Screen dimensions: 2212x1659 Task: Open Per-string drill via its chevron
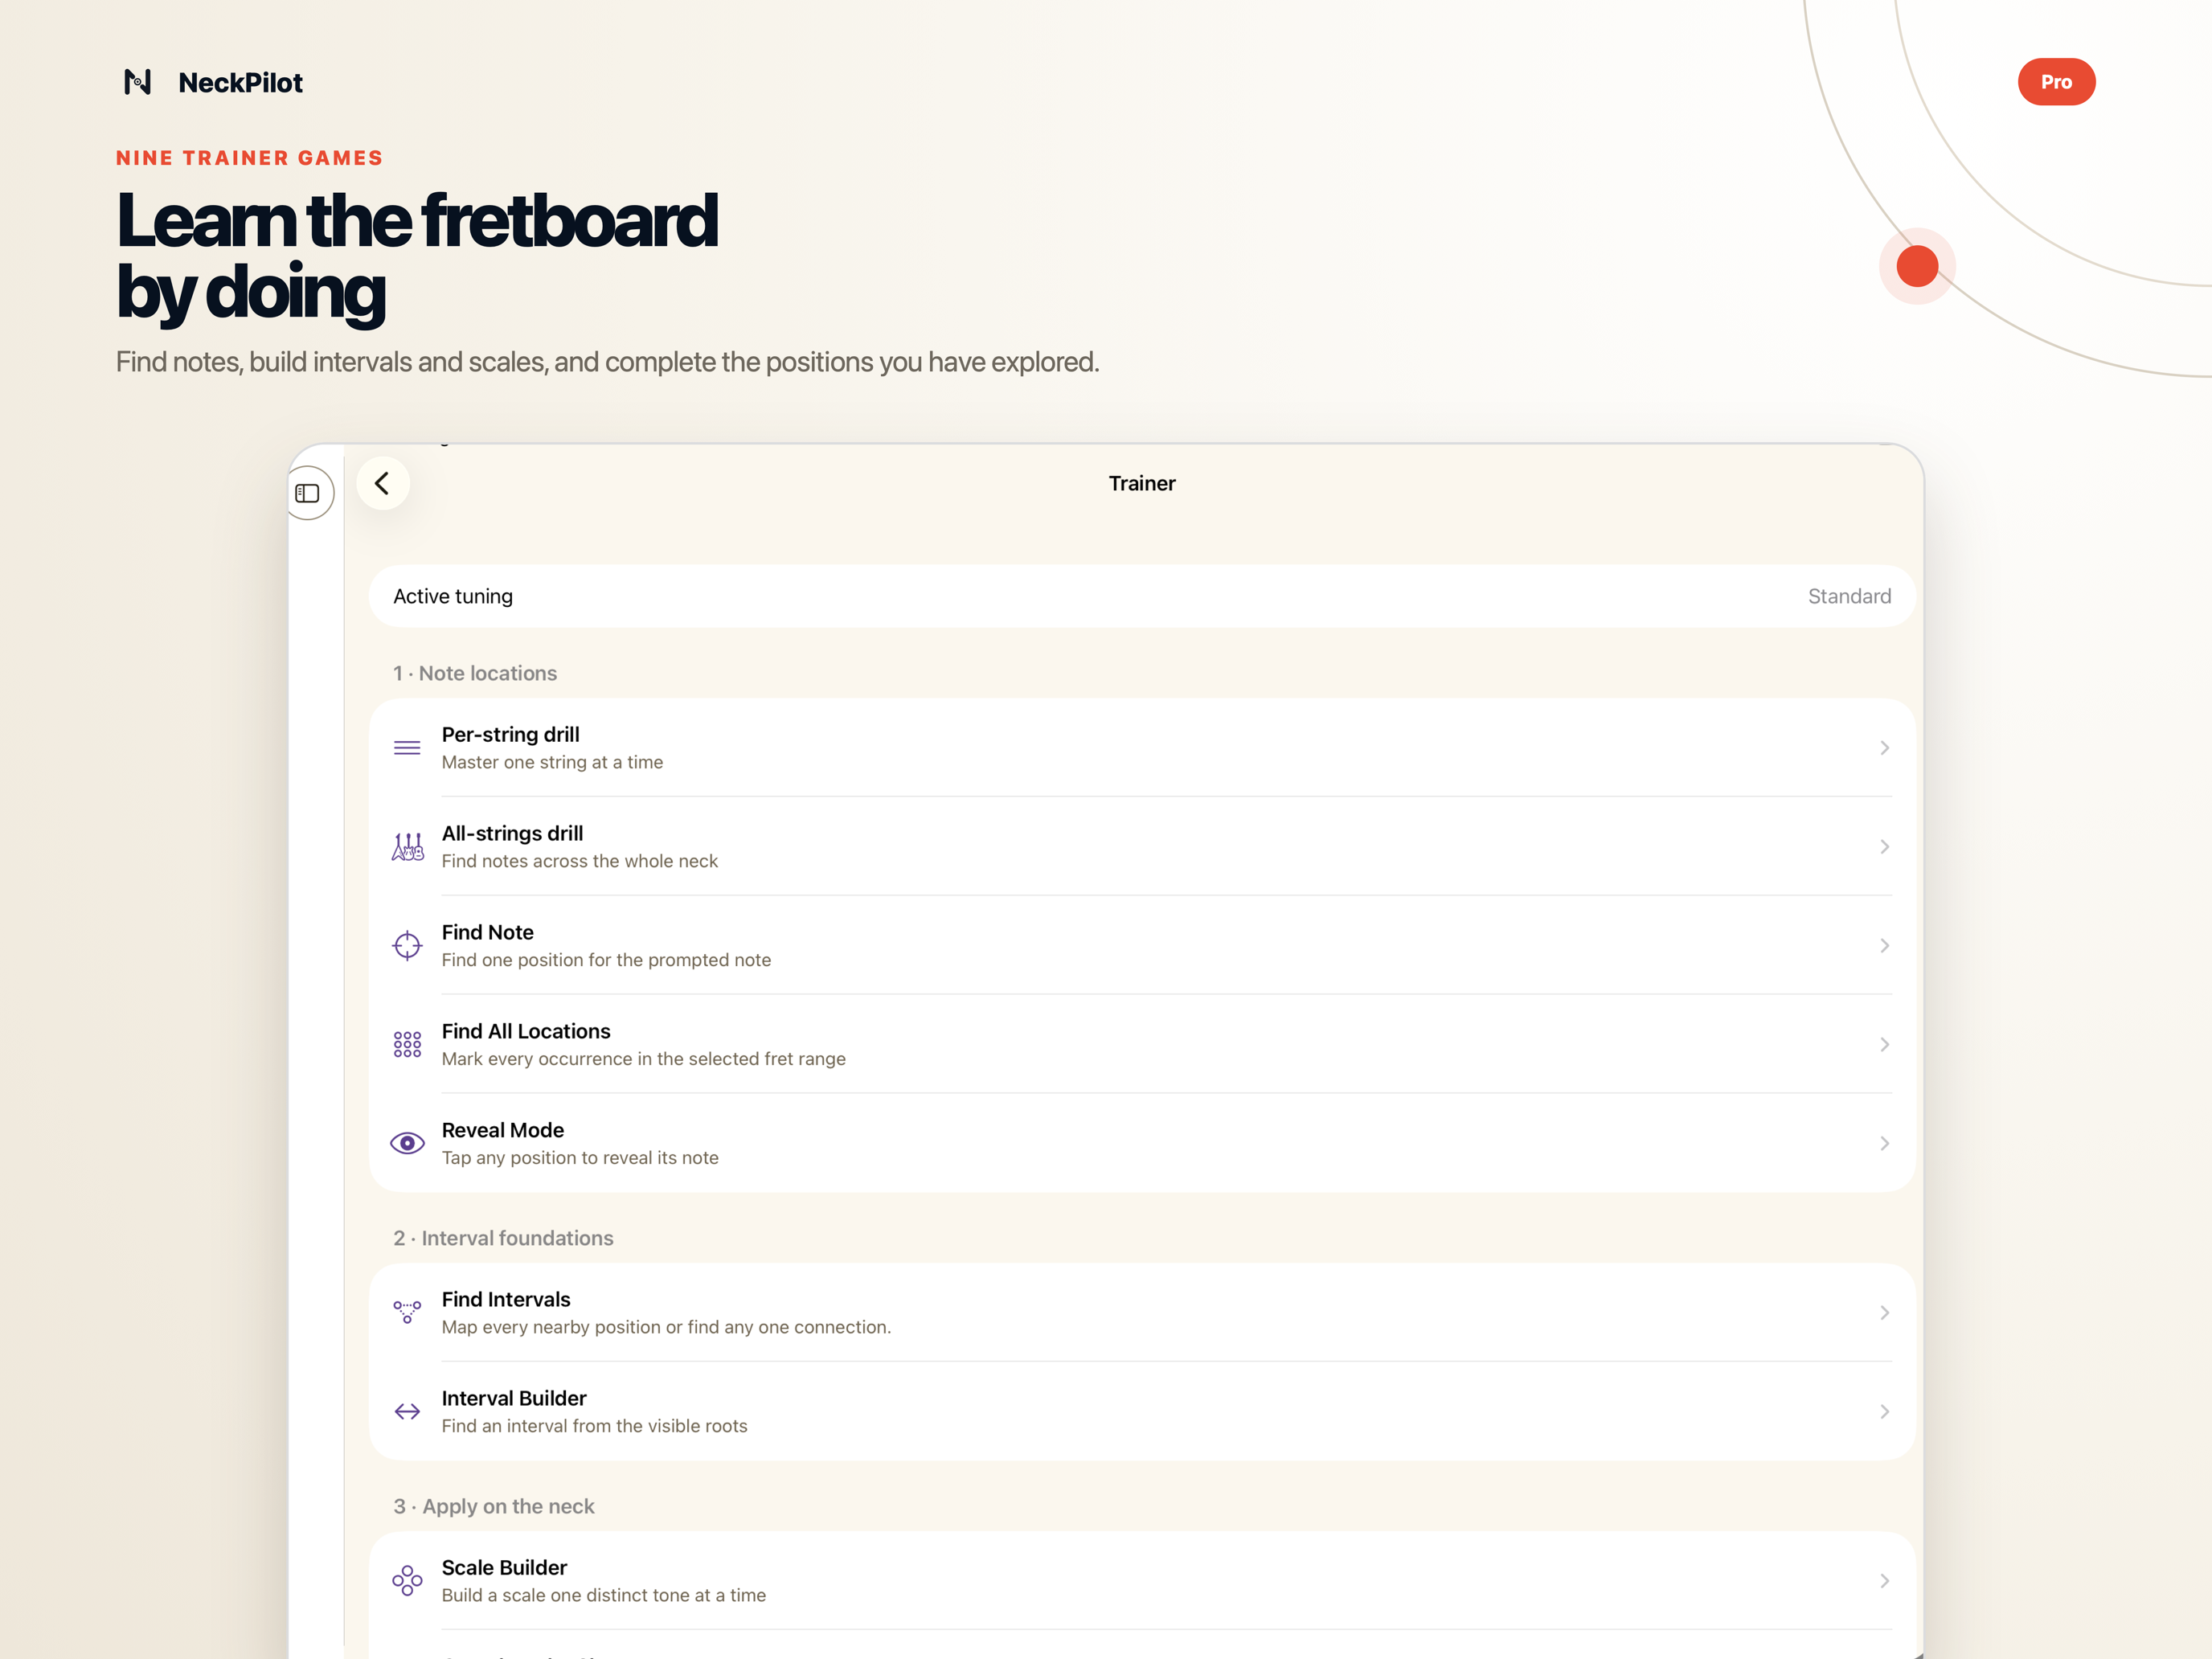(x=1884, y=748)
